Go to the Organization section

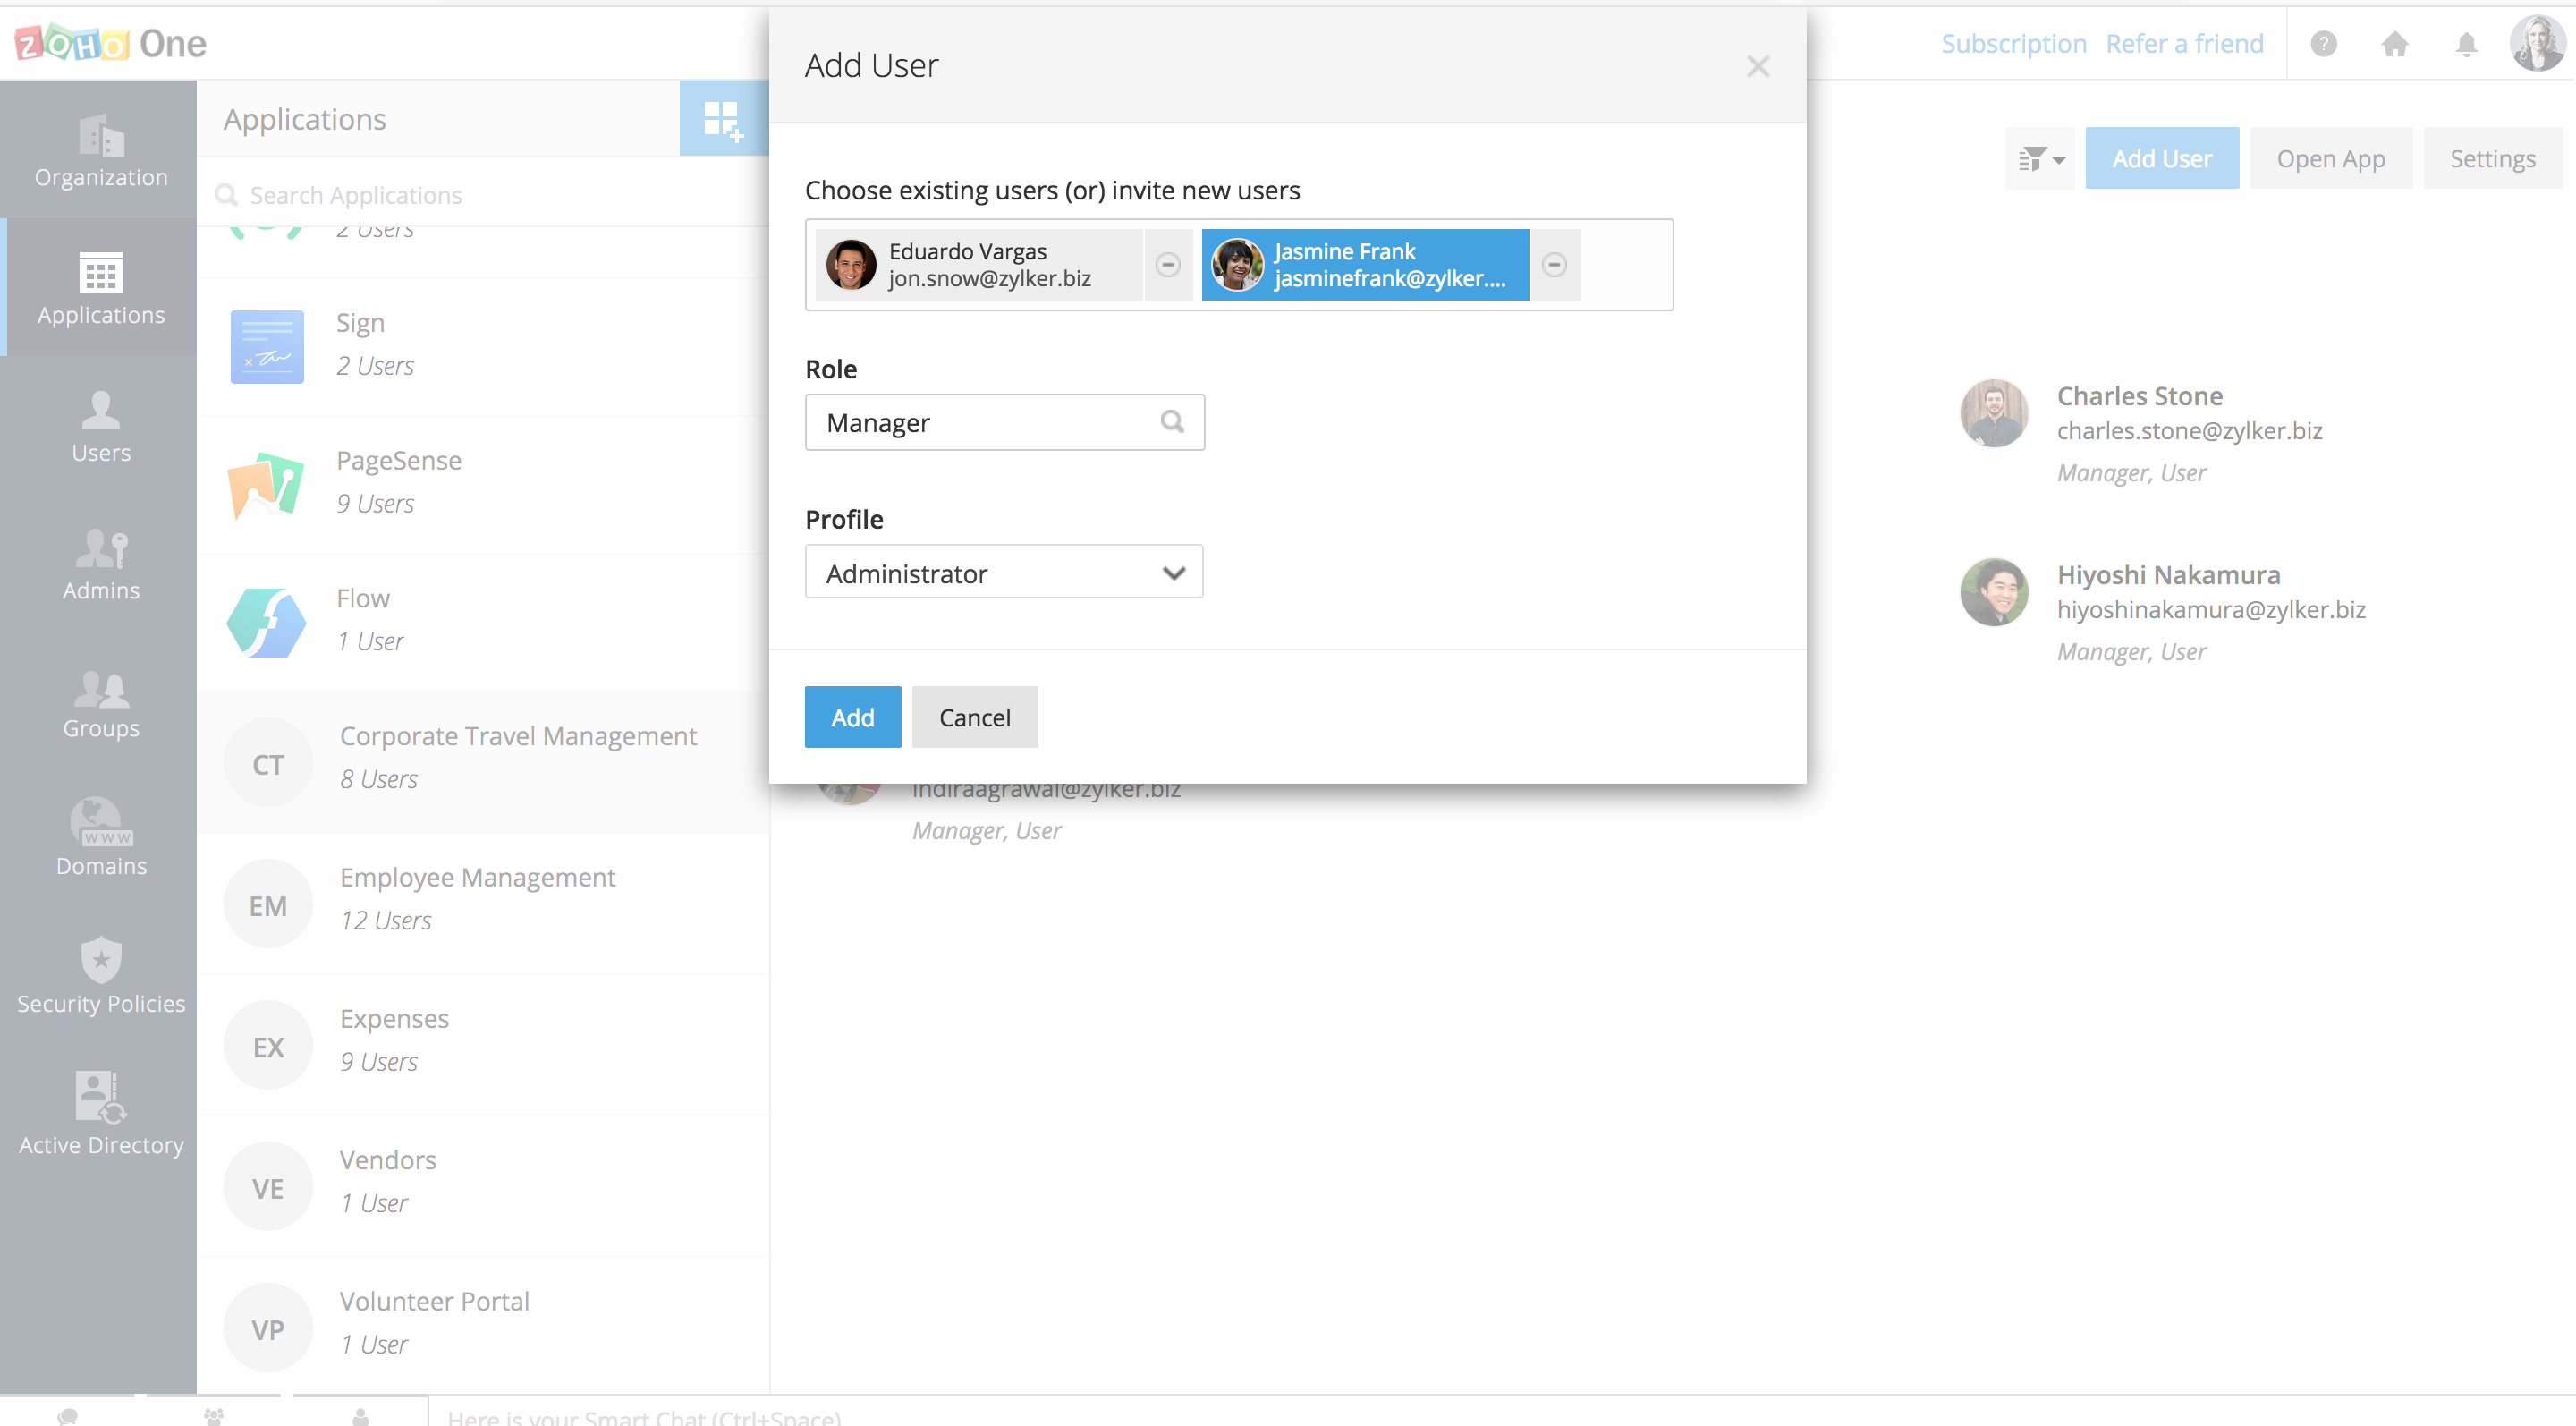tap(100, 151)
